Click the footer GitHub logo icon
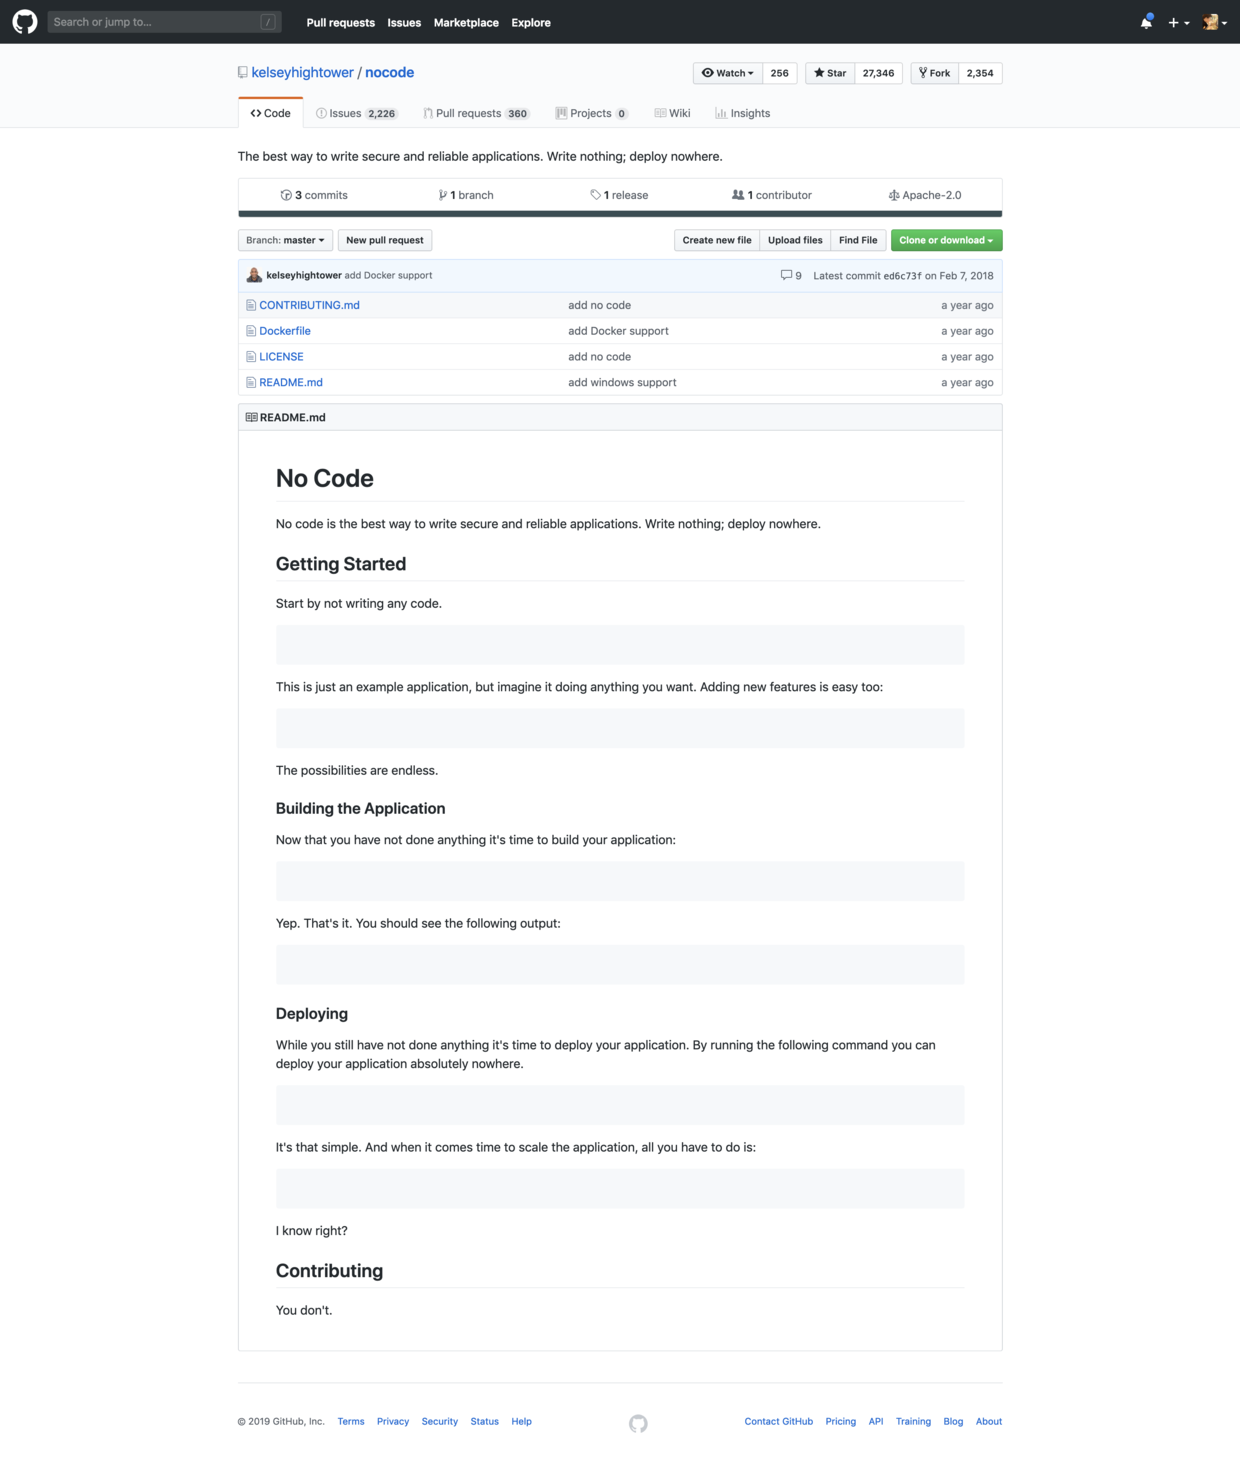 (x=638, y=1423)
